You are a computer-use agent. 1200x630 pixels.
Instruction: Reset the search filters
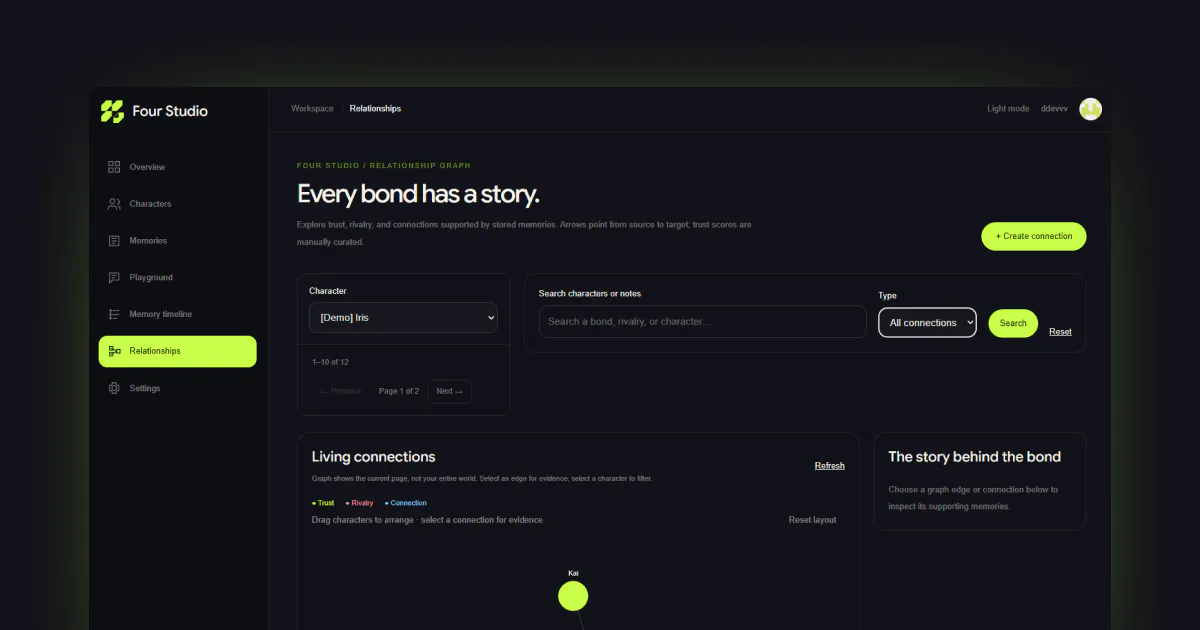coord(1060,332)
